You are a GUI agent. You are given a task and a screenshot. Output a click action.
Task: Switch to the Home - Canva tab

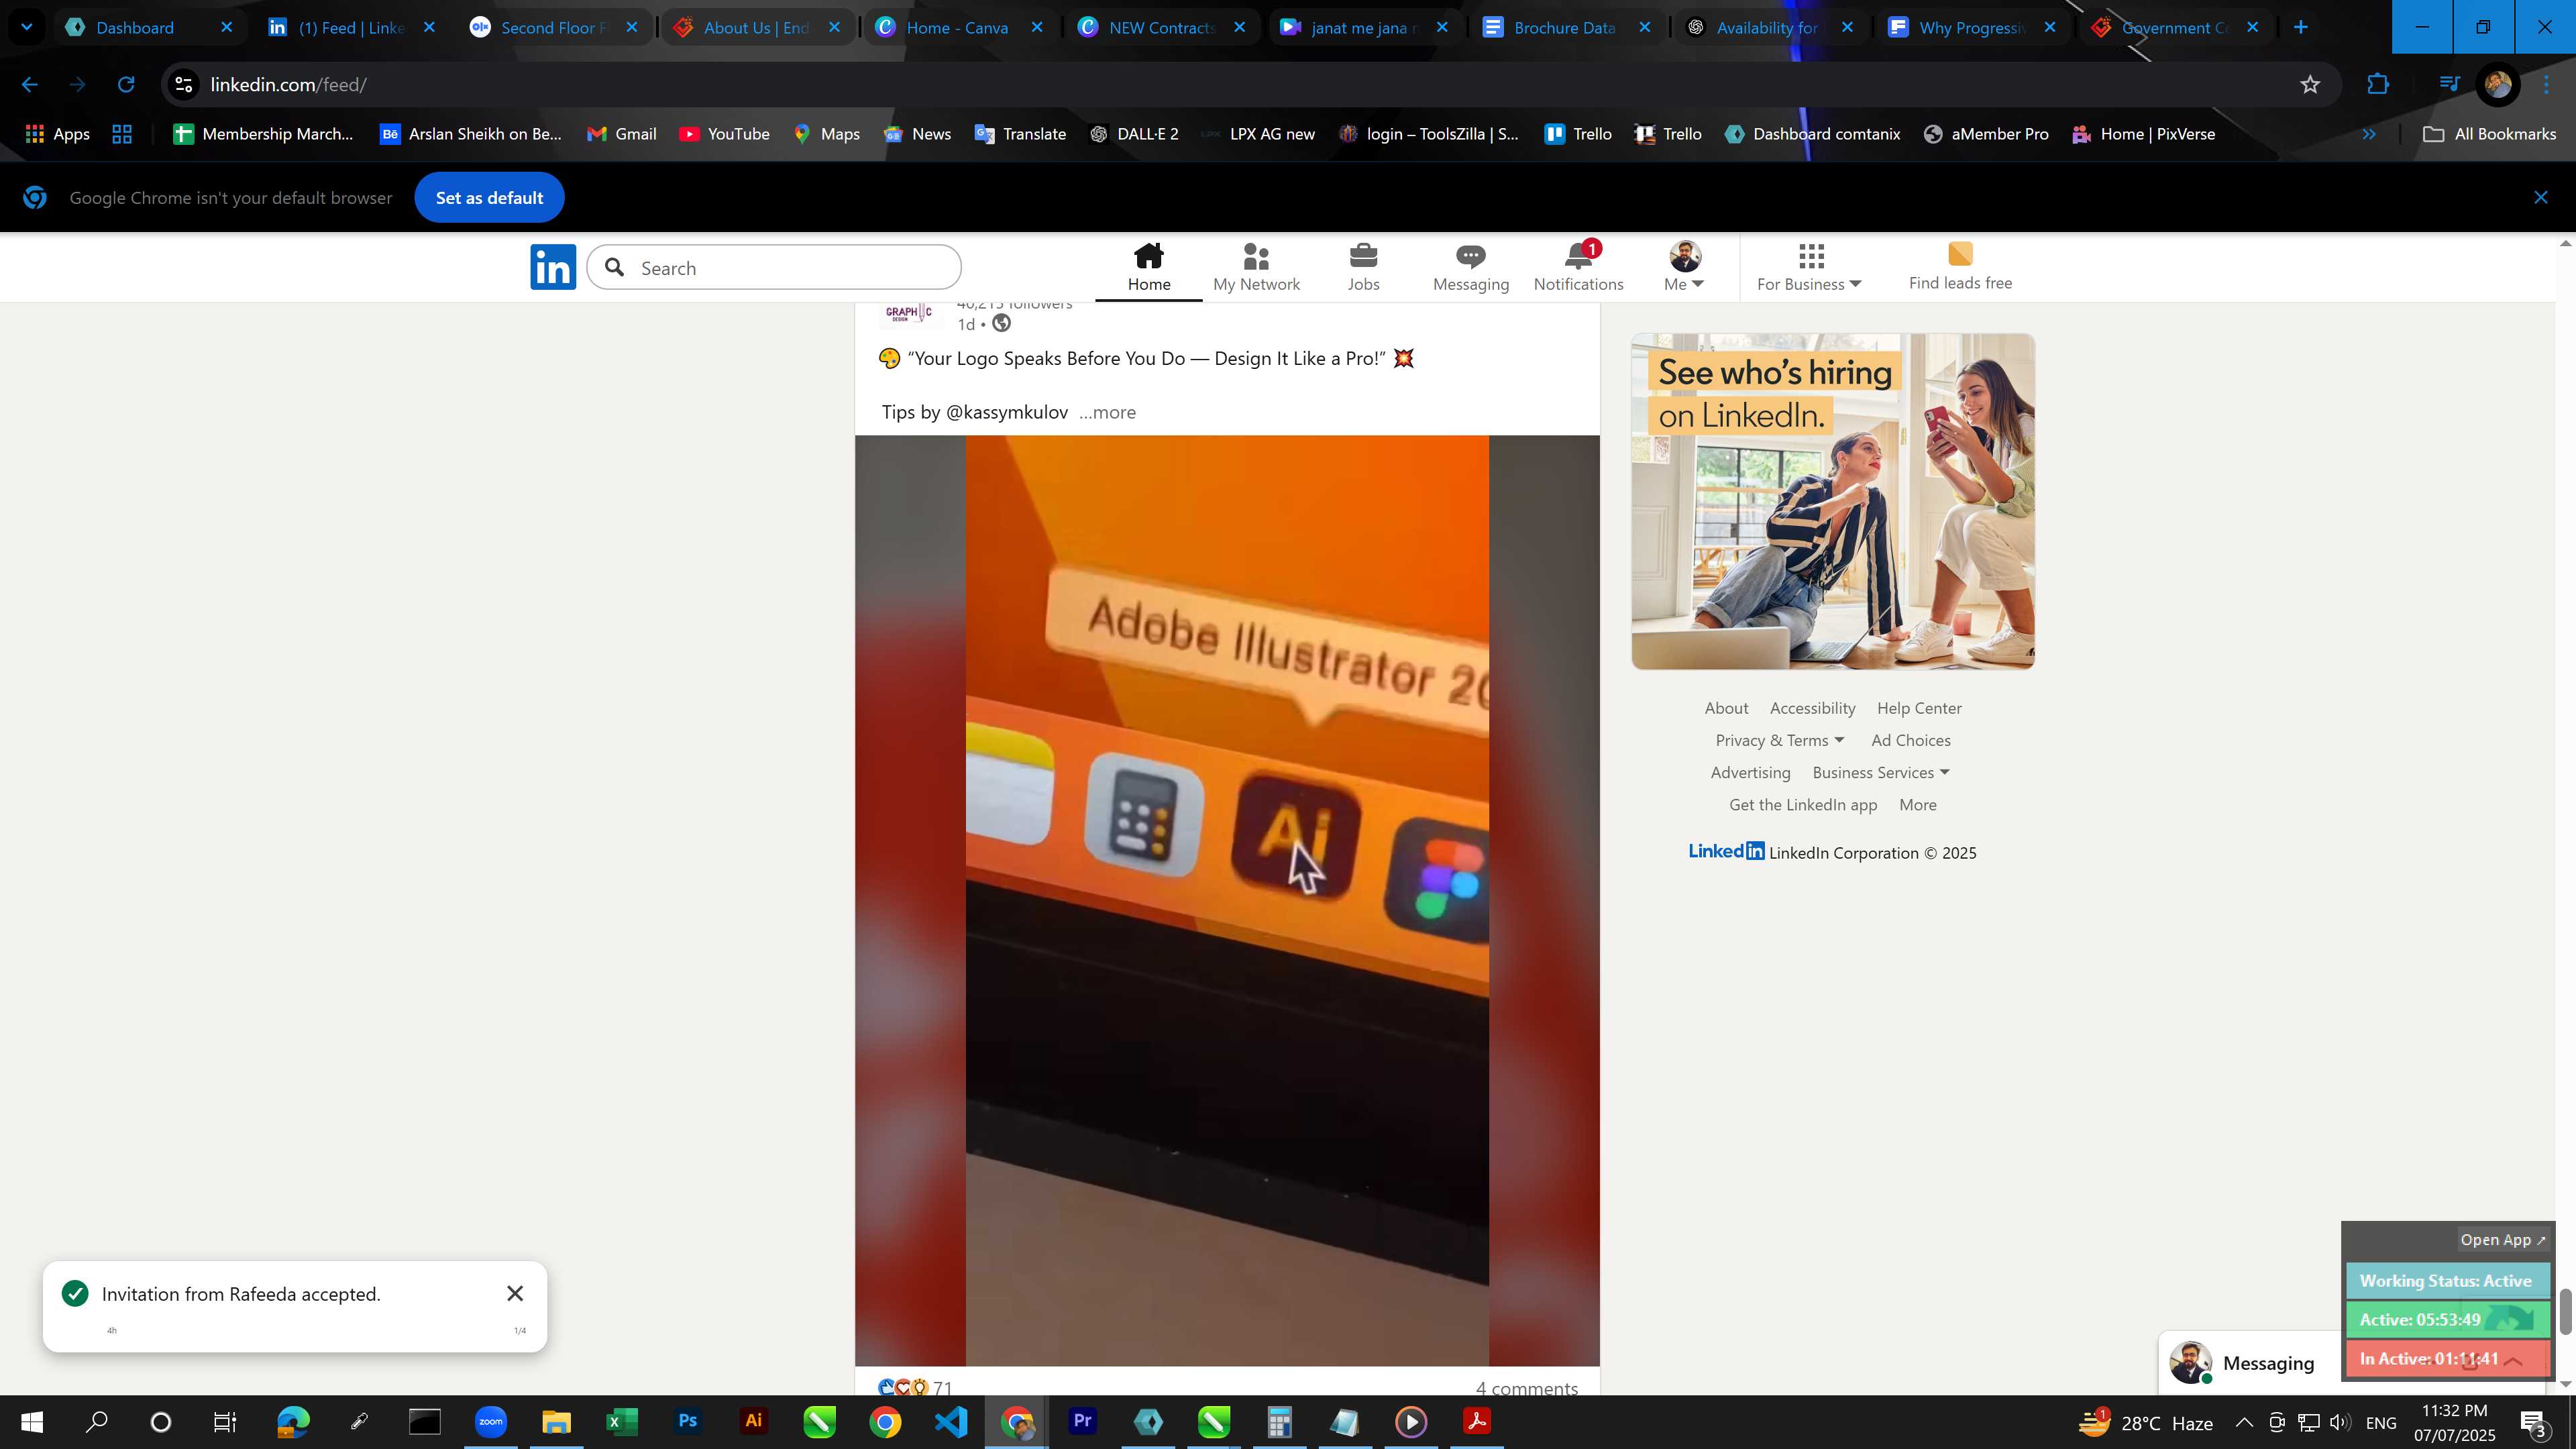pyautogui.click(x=957, y=27)
